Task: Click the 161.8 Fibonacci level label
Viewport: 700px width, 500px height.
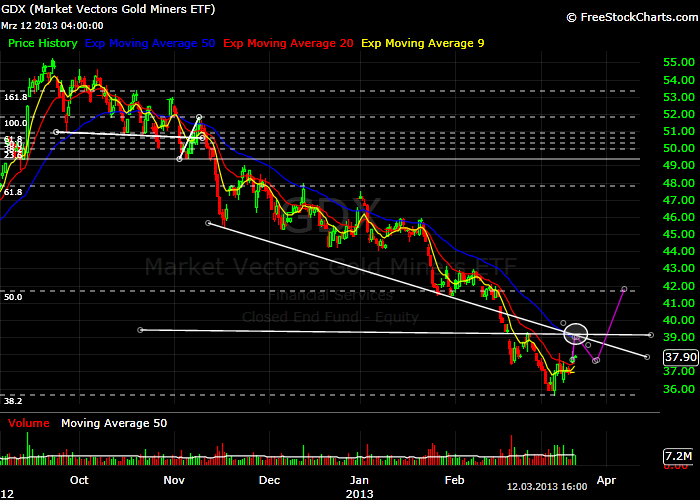Action: tap(16, 97)
